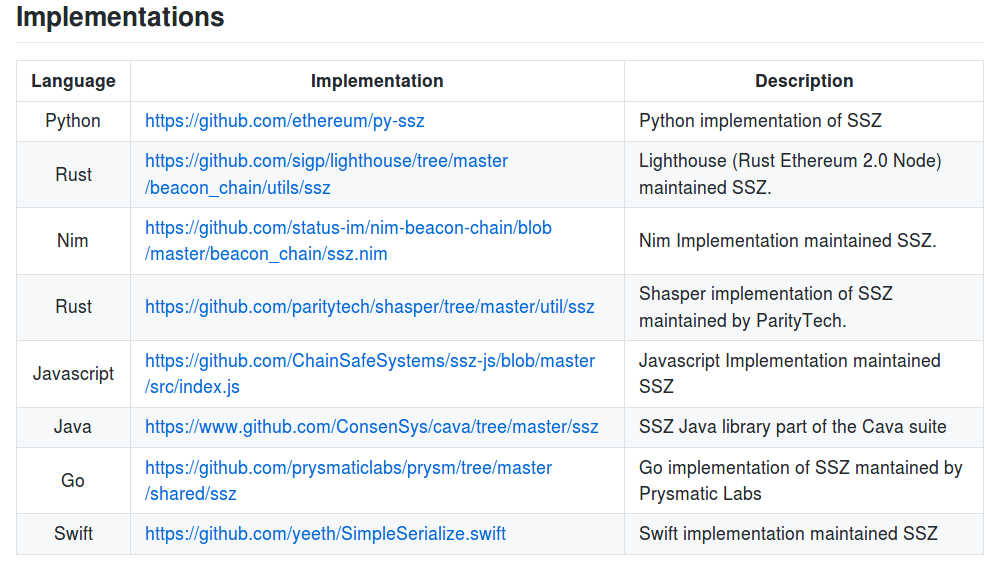Click the Implementations heading
The width and height of the screenshot is (1001, 564).
[x=120, y=18]
